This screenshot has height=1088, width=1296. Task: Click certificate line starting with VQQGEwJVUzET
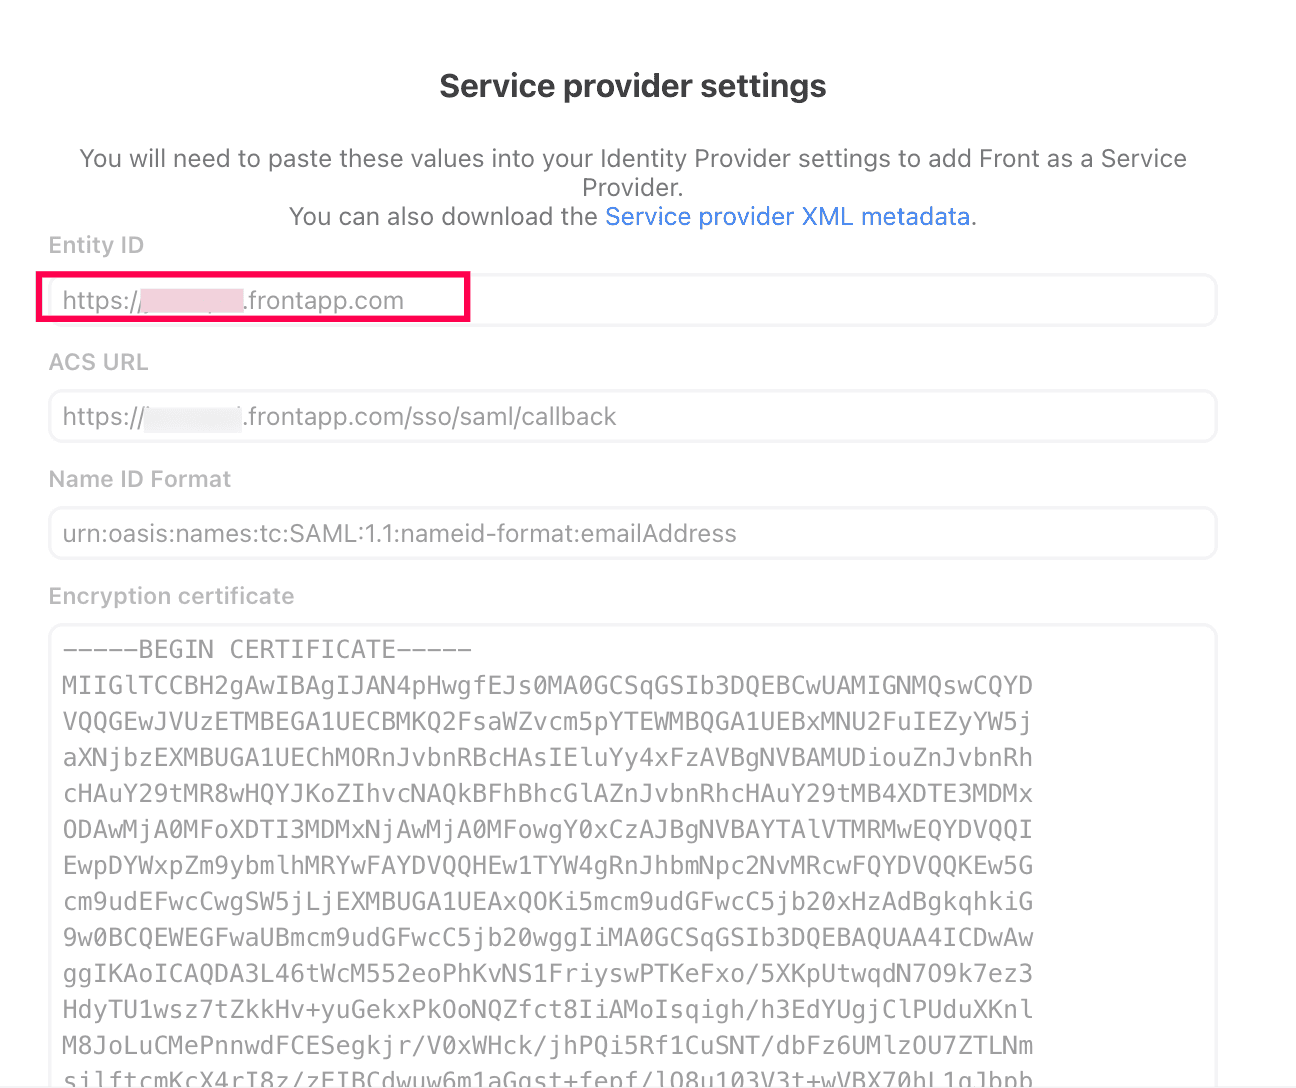tap(547, 722)
